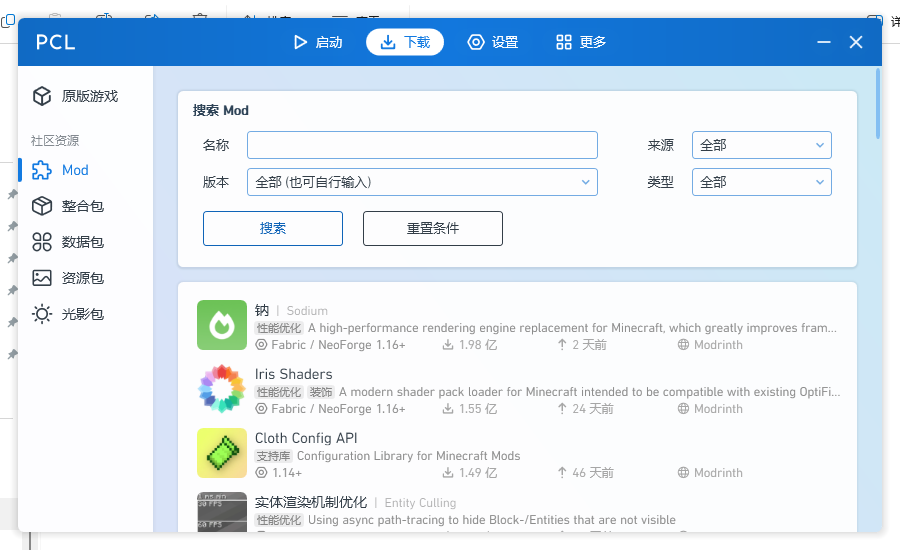This screenshot has width=900, height=550.
Task: Open the 来源 source dropdown
Action: (762, 145)
